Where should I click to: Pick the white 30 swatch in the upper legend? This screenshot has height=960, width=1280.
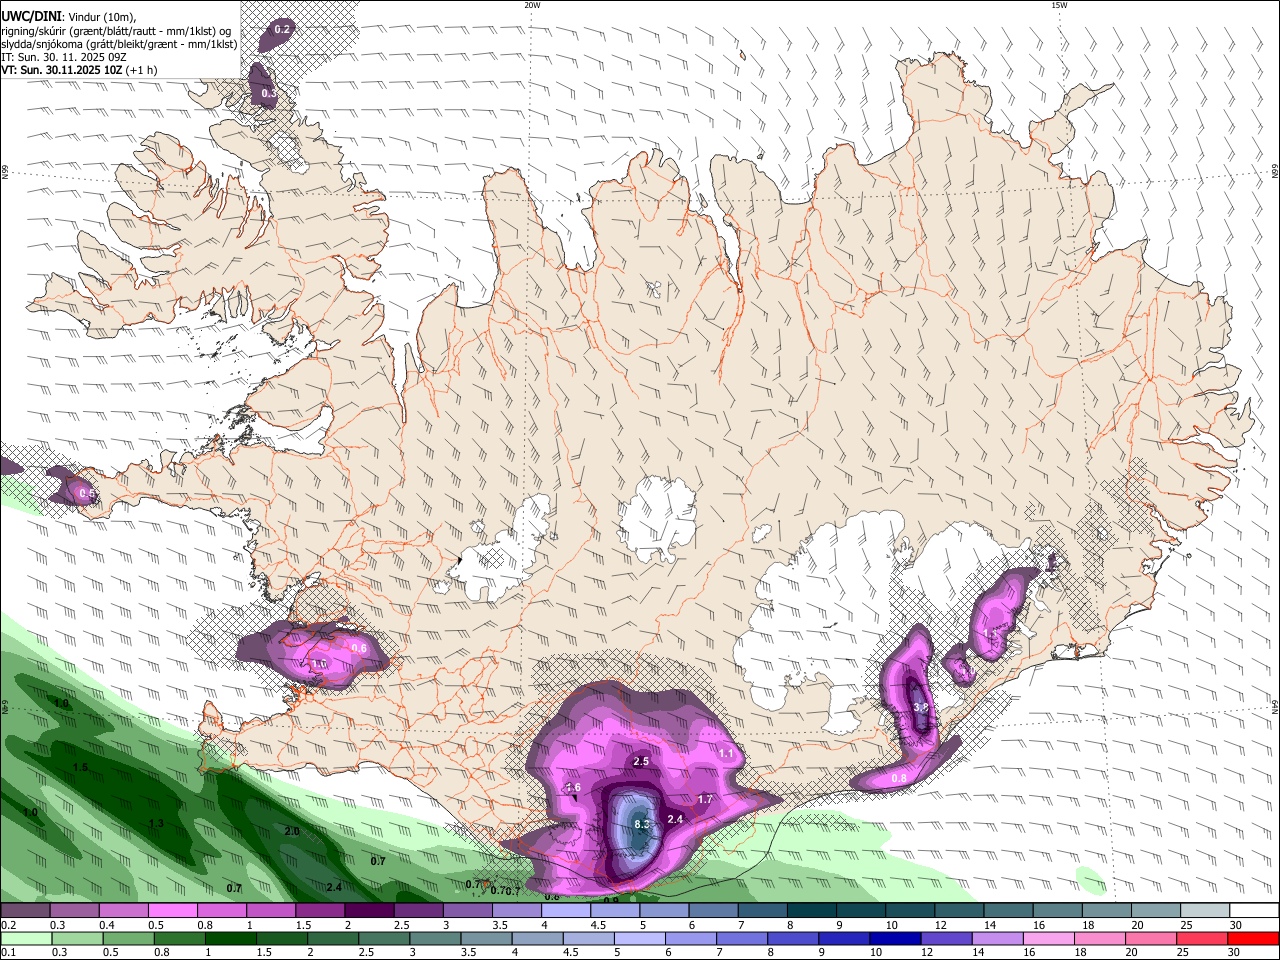click(x=1254, y=910)
